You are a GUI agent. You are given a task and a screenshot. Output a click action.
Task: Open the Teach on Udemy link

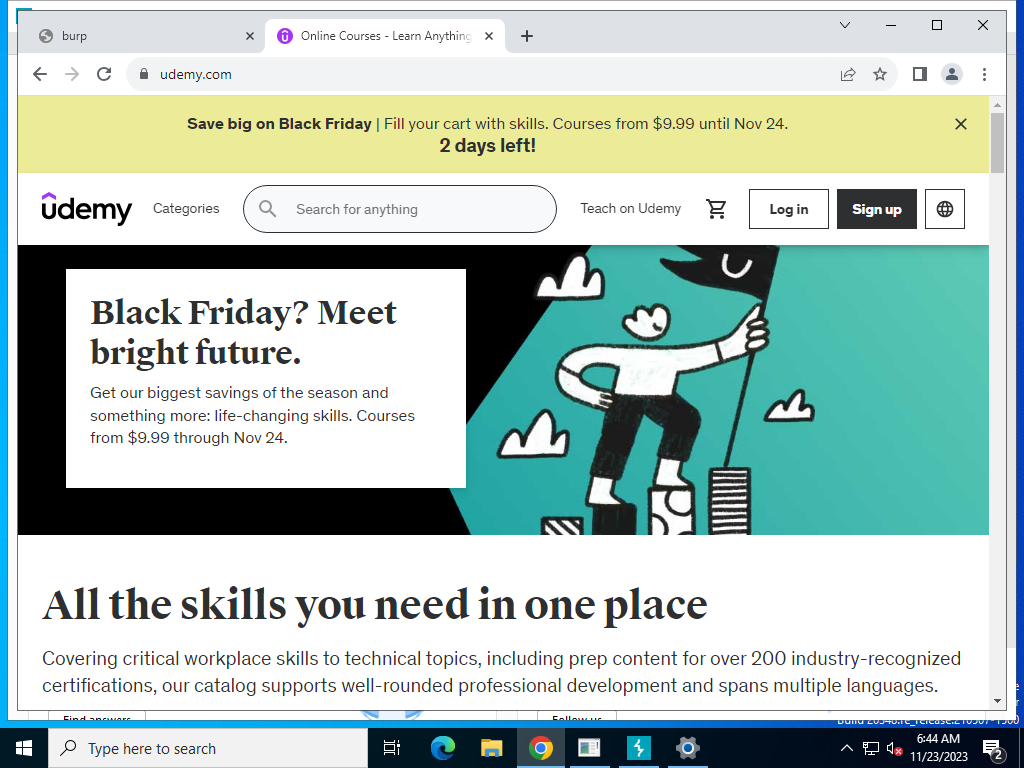[631, 208]
